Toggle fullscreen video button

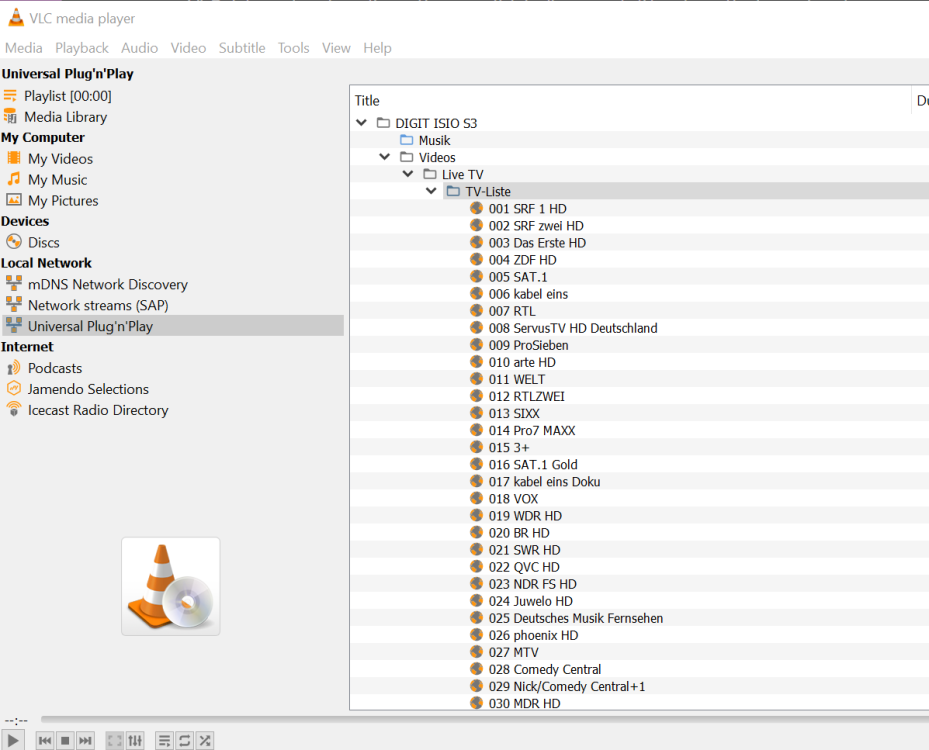pos(115,741)
